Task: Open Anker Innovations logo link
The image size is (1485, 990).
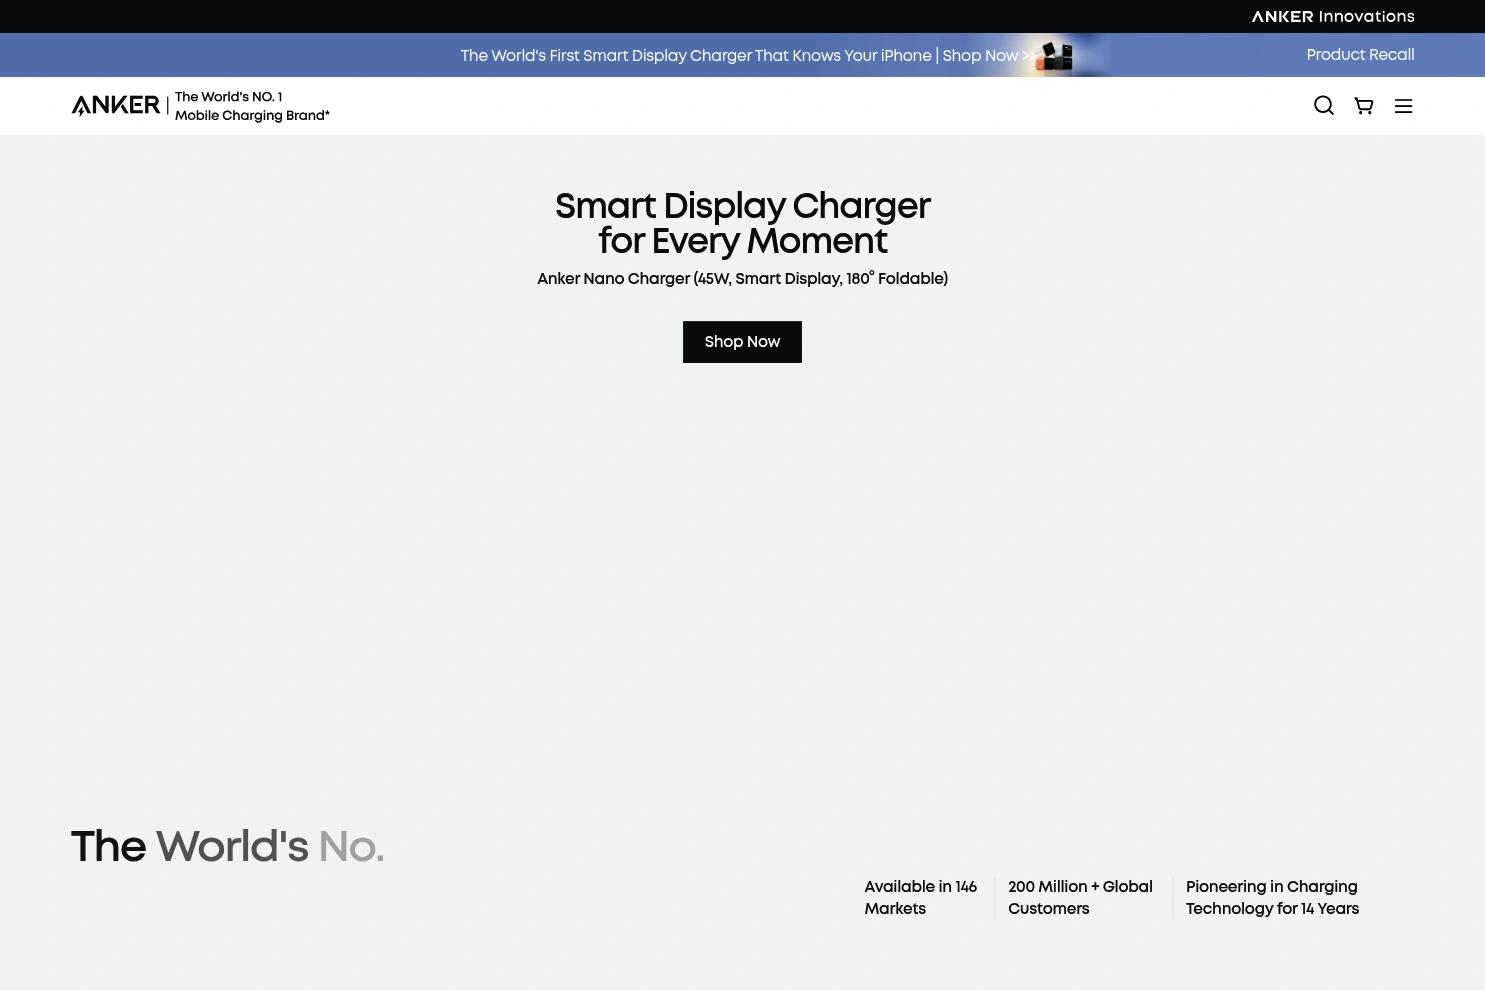Action: click(1332, 16)
